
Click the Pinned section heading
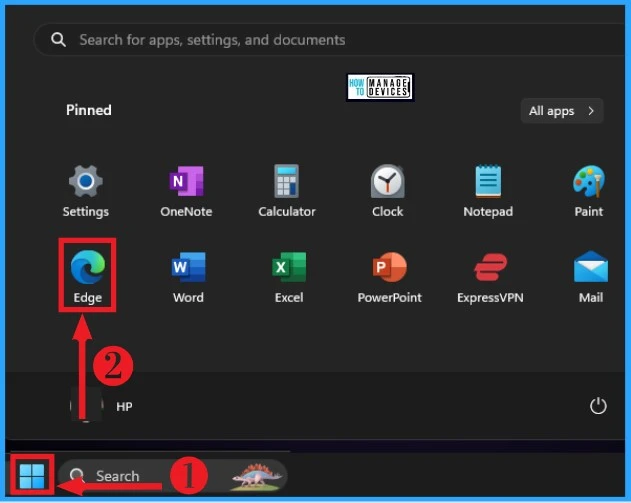pos(89,110)
